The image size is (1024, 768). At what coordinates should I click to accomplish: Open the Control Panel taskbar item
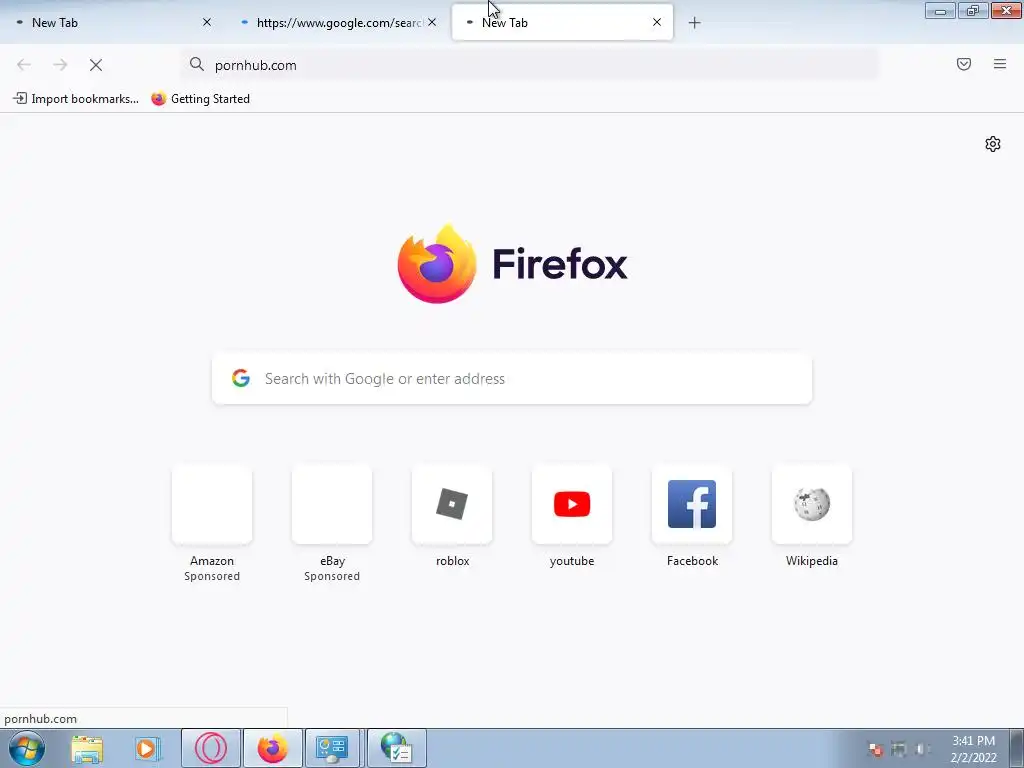[x=333, y=748]
